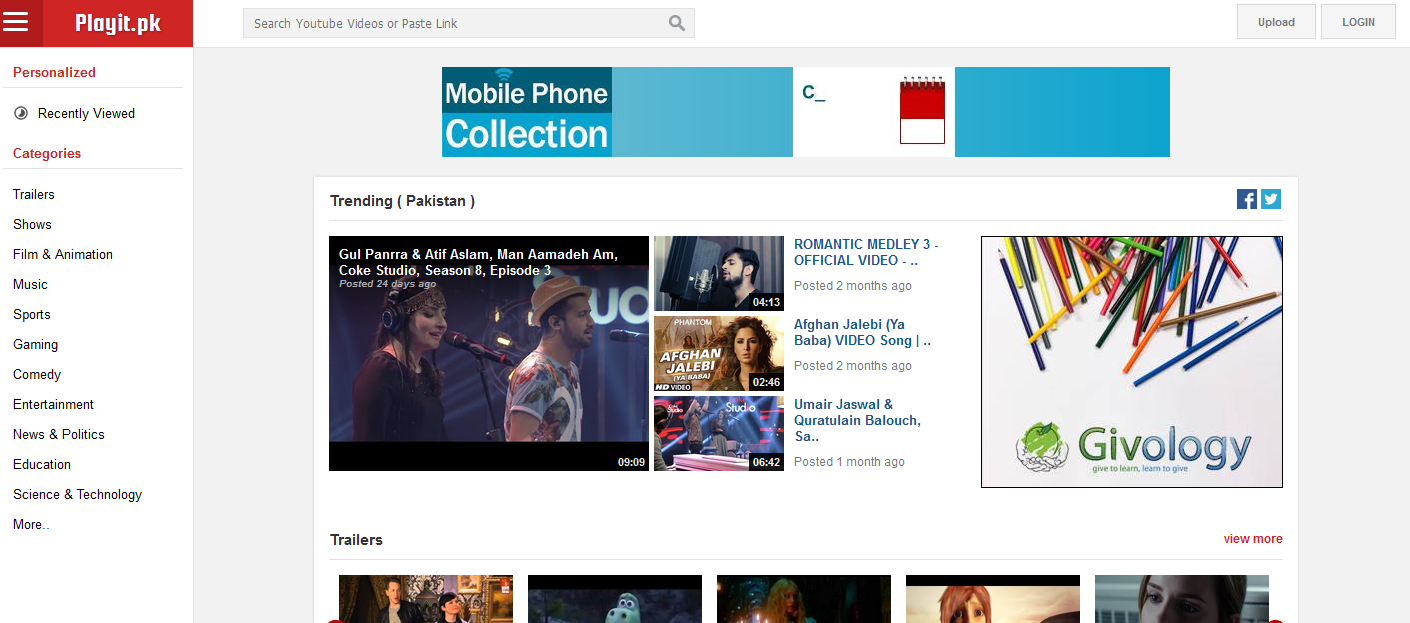Share trending on Facebook icon
This screenshot has height=623, width=1410.
coord(1247,199)
